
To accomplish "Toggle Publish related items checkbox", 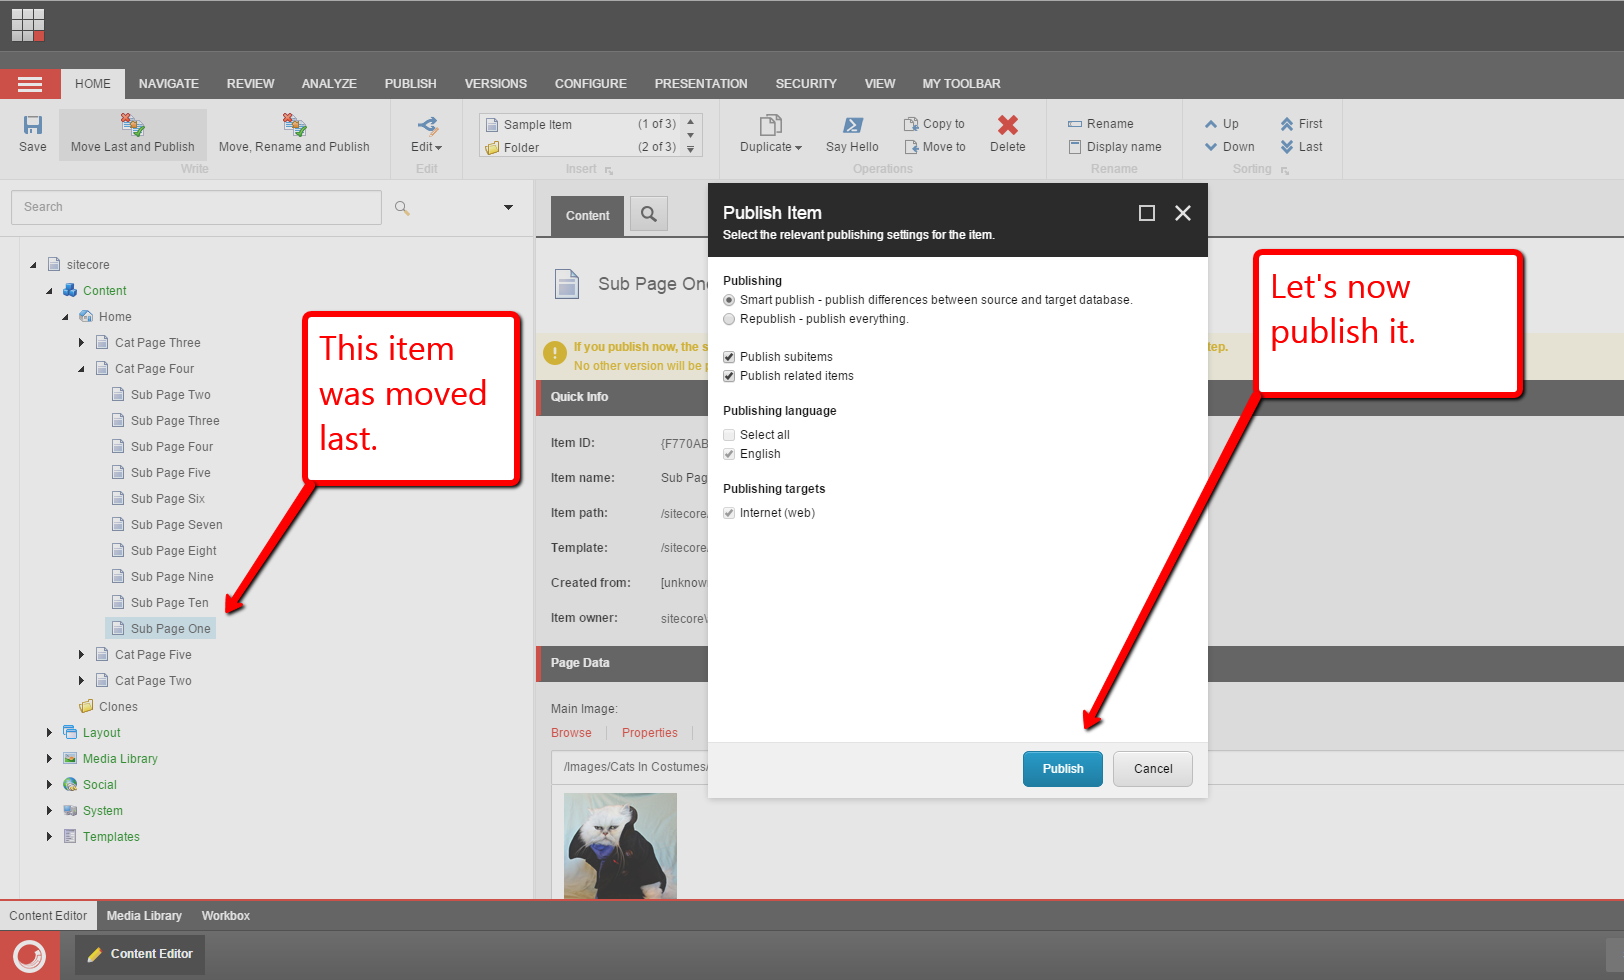I will point(729,376).
